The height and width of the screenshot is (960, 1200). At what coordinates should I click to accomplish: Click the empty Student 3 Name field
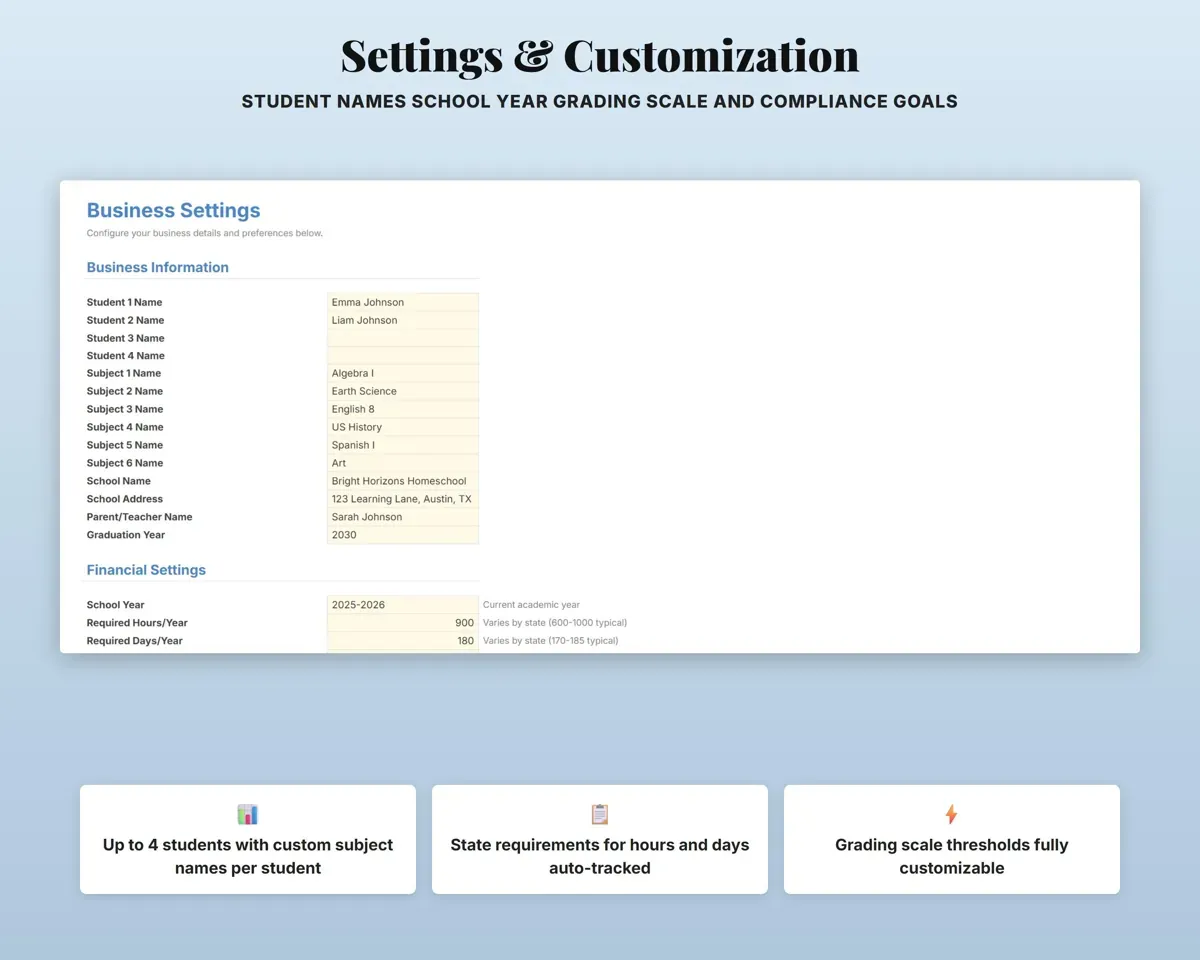coord(403,338)
